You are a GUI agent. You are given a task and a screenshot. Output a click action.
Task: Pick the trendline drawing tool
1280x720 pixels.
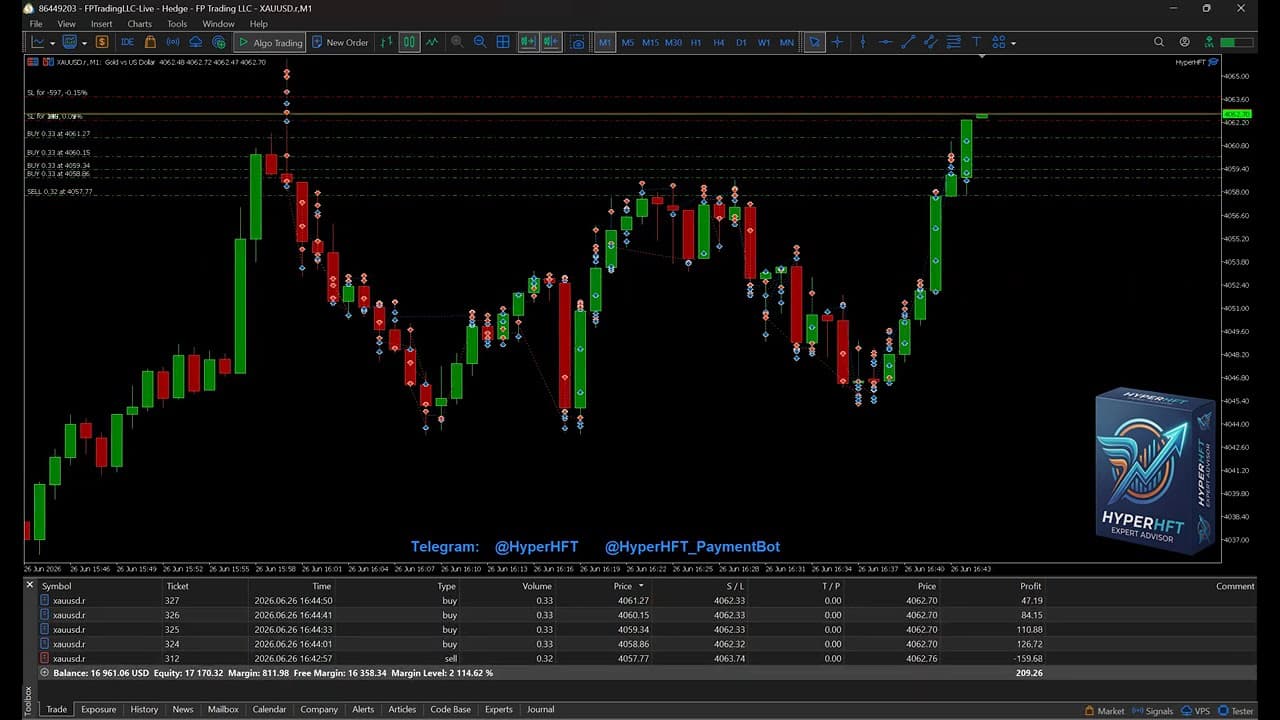908,42
